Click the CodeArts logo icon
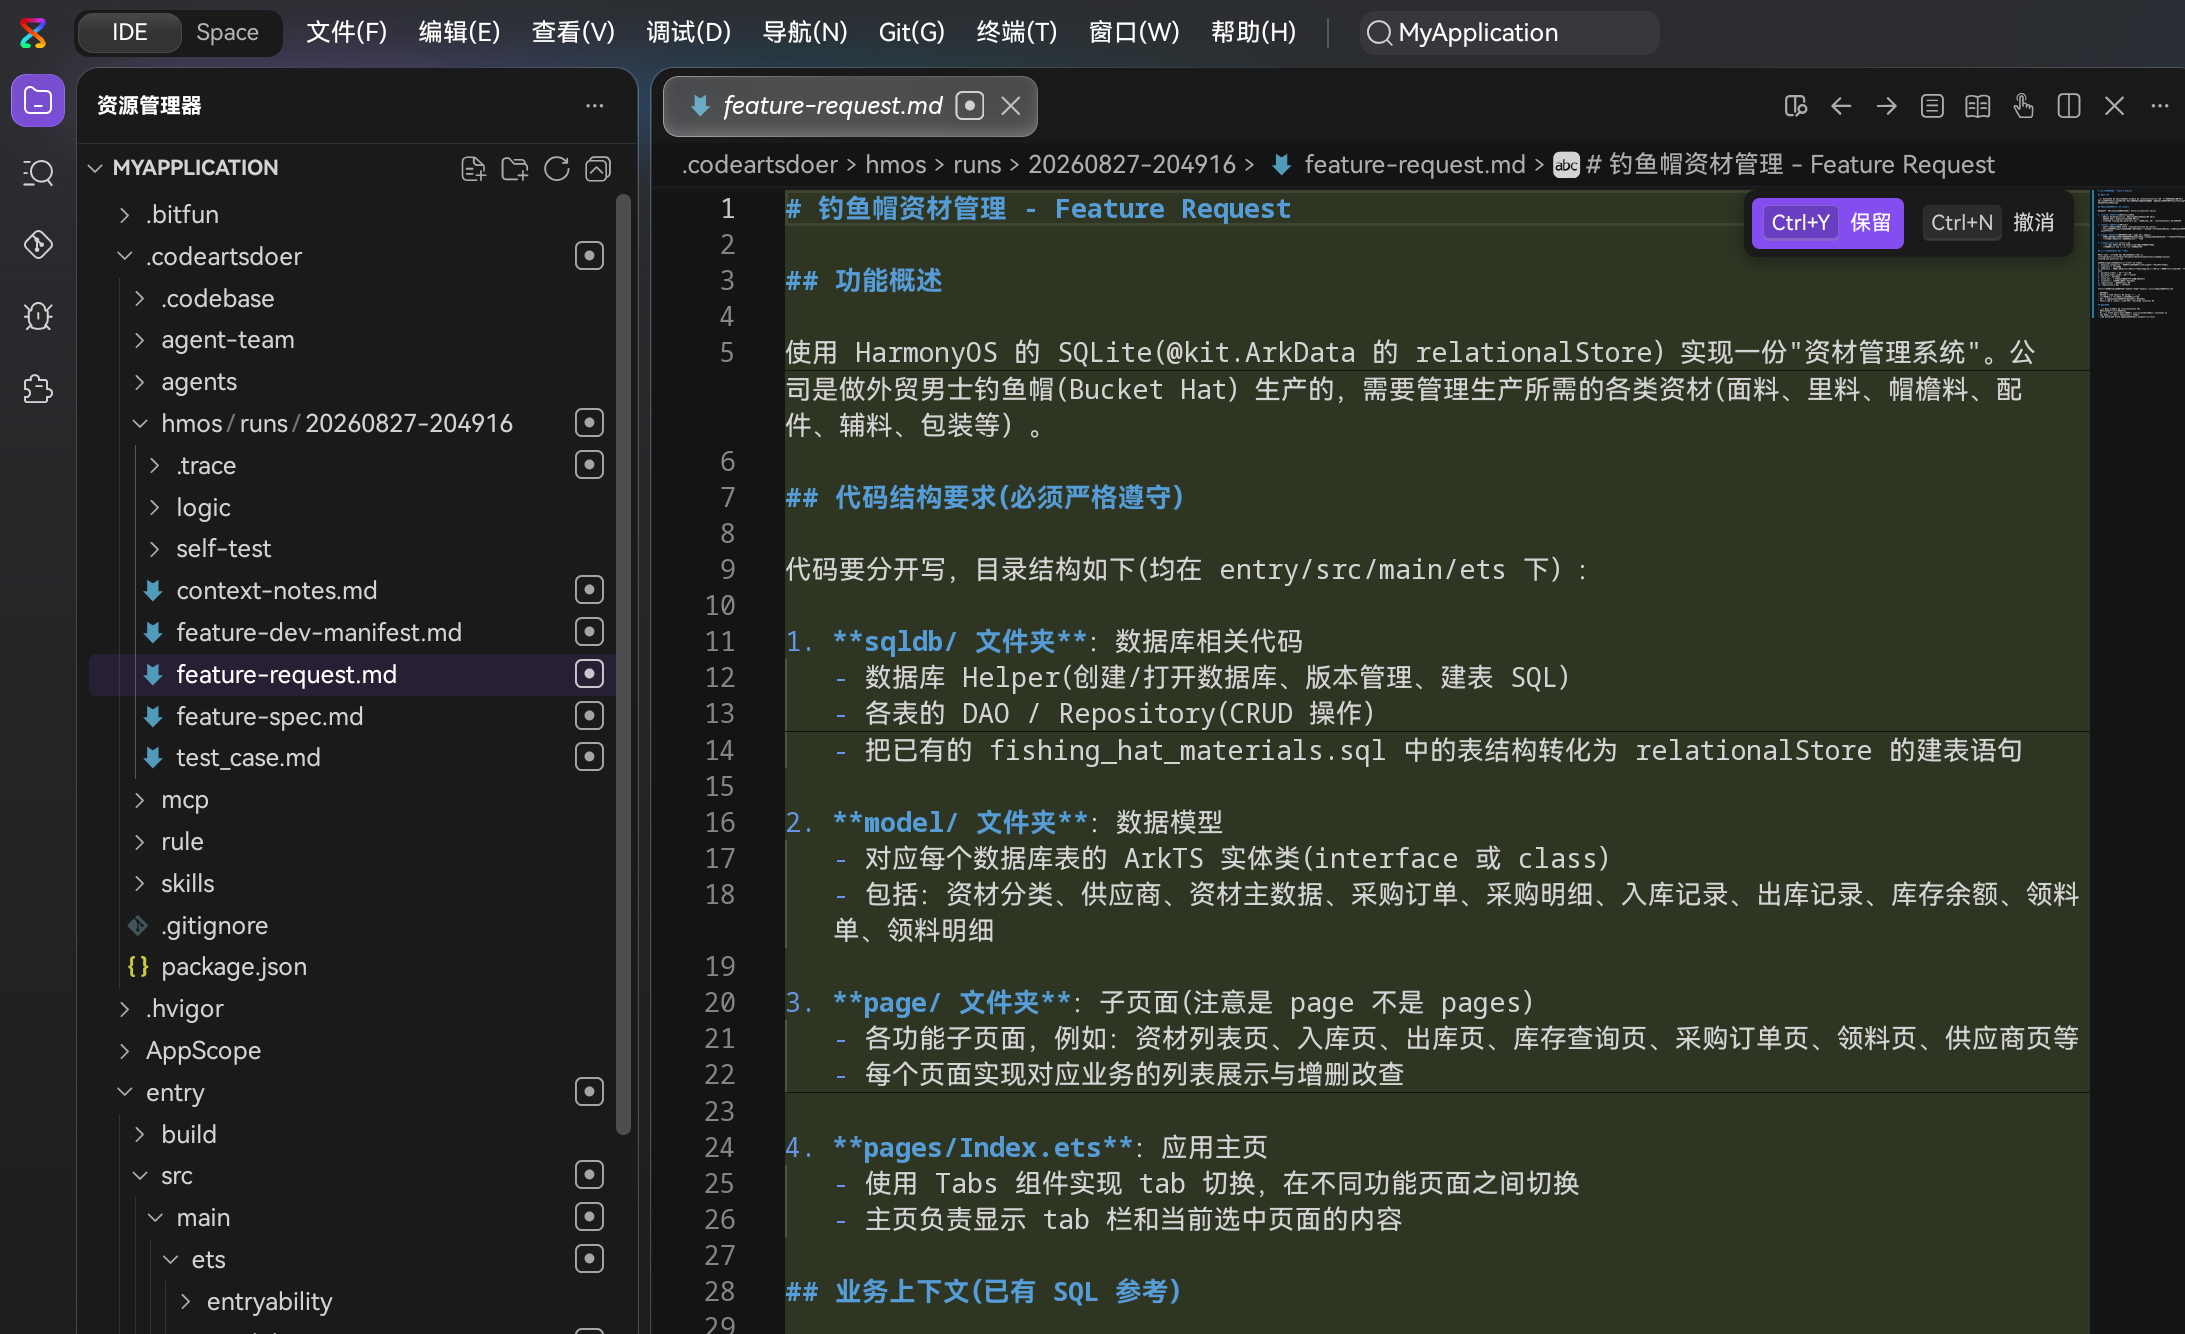2185x1334 pixels. [34, 32]
